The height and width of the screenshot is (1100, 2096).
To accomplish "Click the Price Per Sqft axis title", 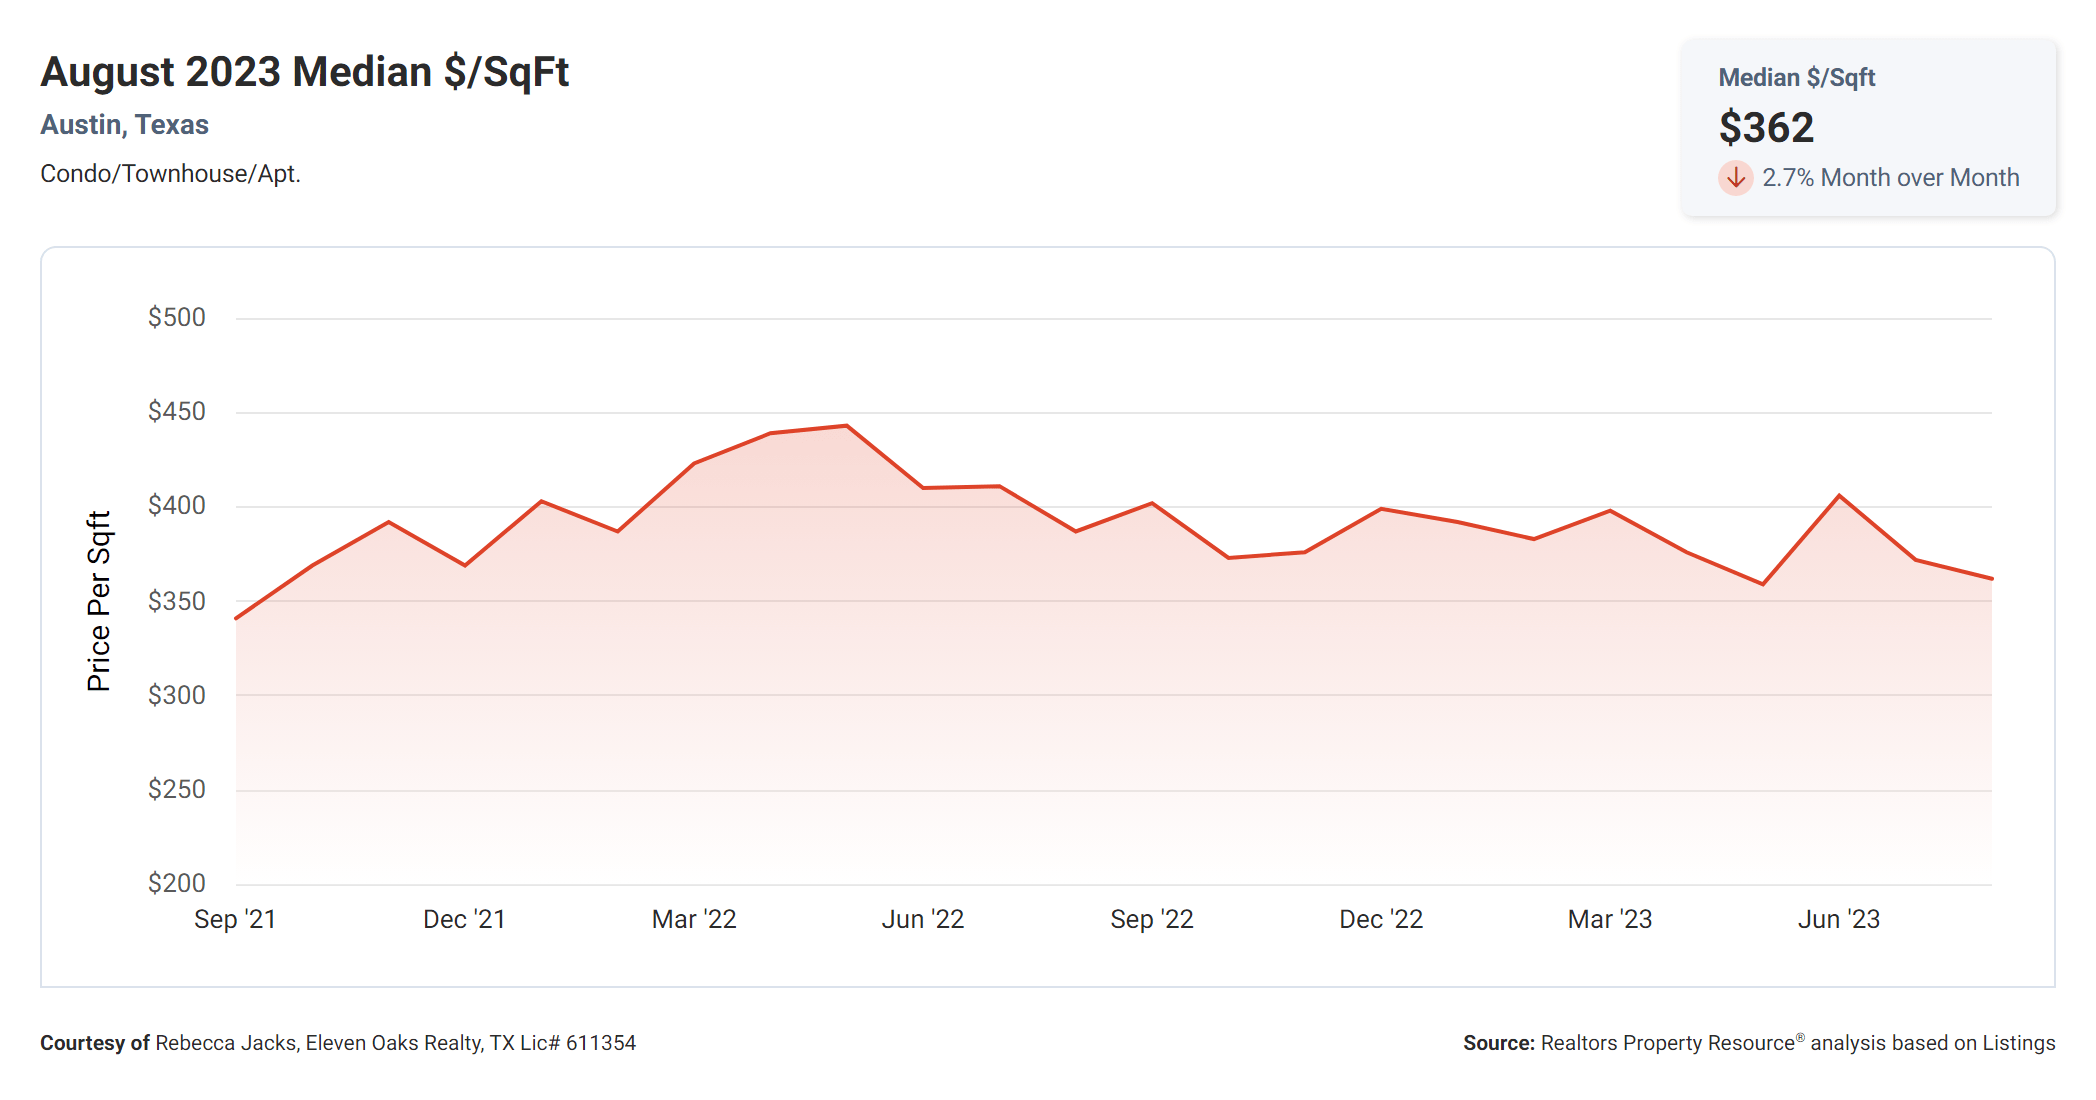I will click(x=99, y=601).
